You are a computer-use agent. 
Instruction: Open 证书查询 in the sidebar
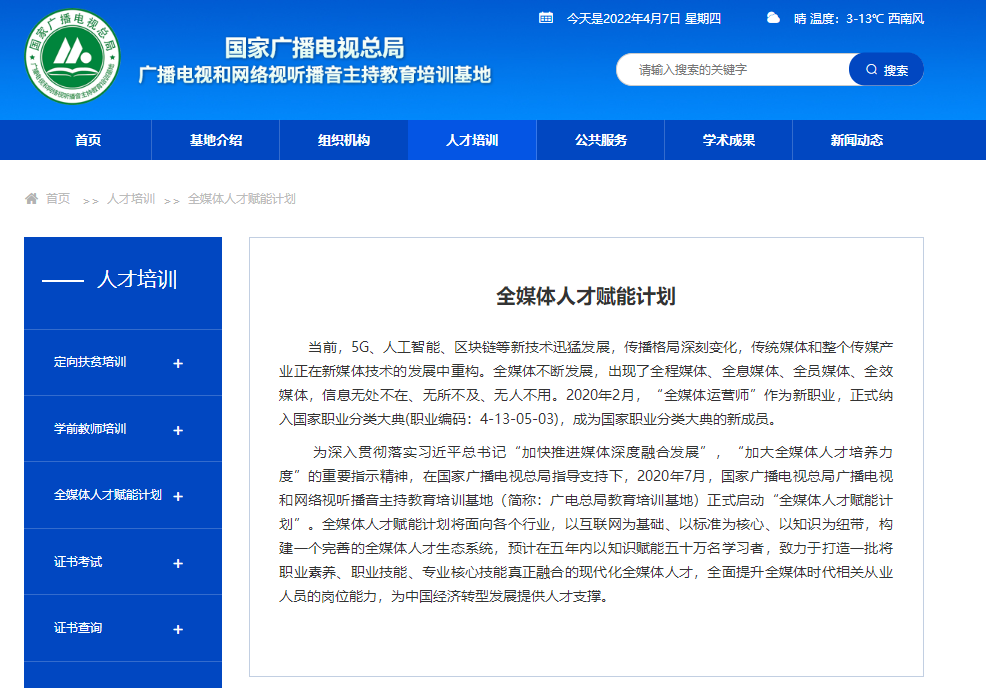(78, 628)
